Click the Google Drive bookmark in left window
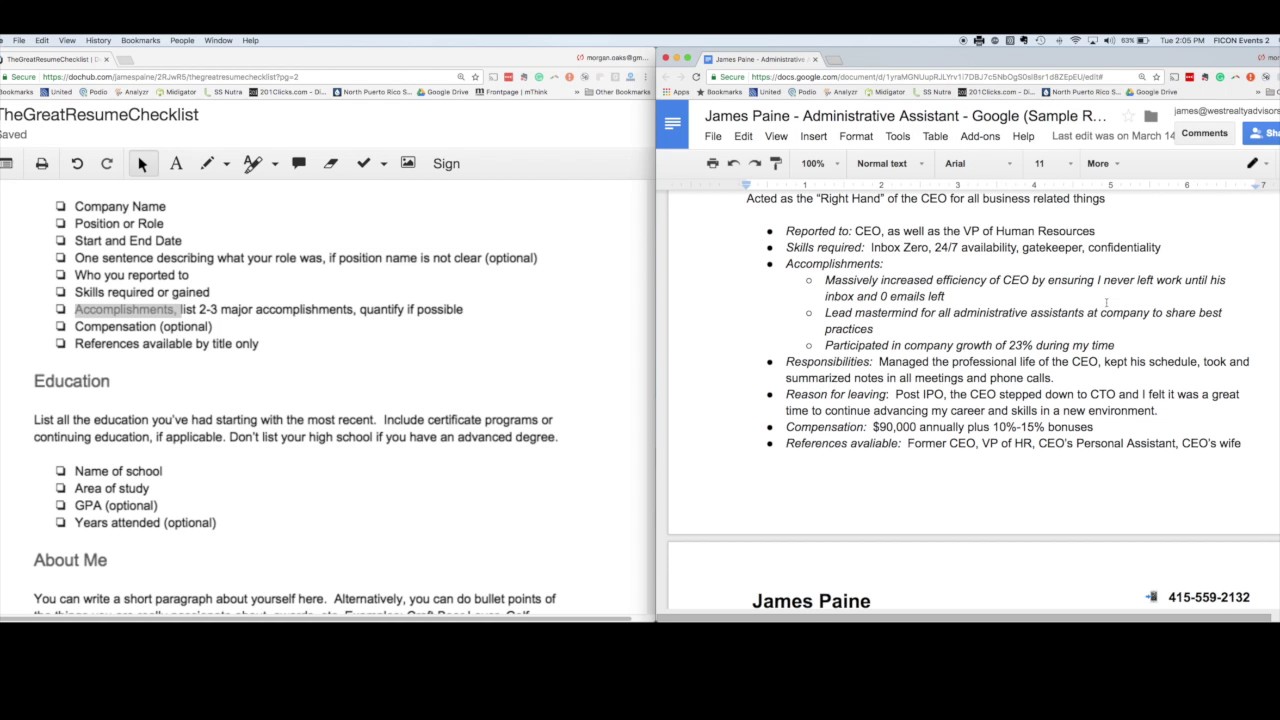Screen dimensions: 1280x720 click(443, 92)
